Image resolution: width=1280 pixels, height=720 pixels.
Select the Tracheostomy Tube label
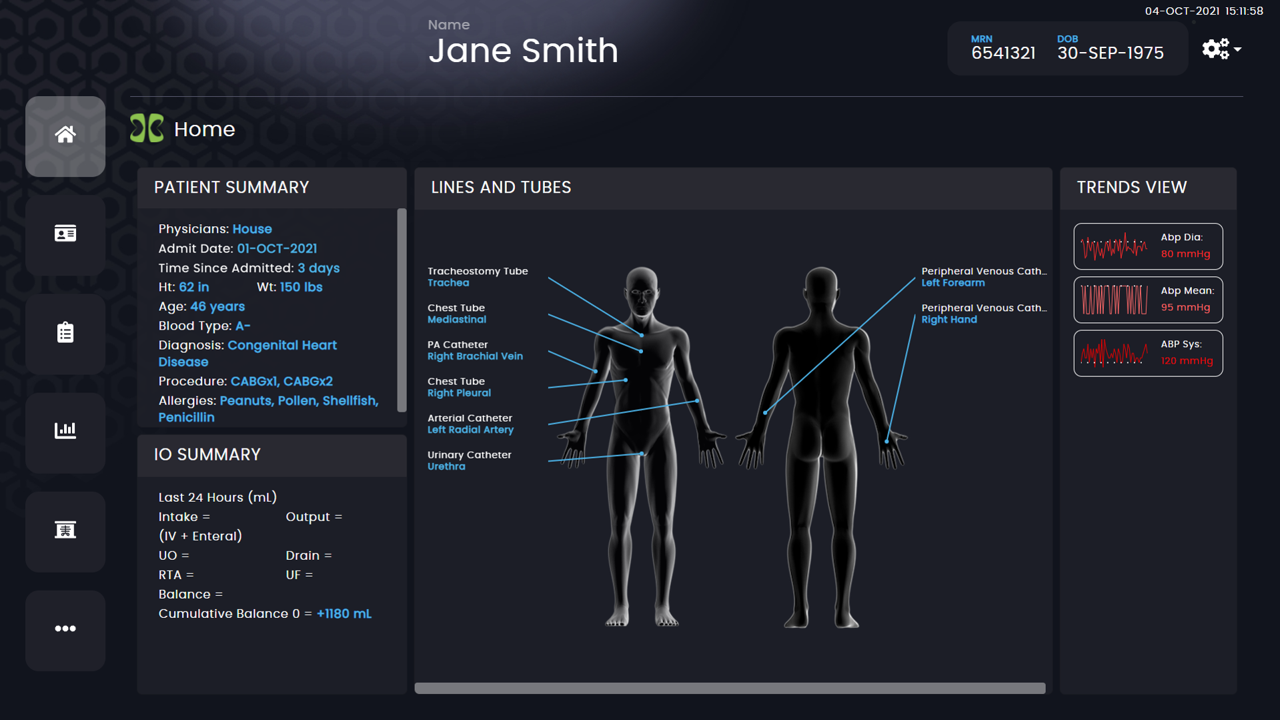478,277
